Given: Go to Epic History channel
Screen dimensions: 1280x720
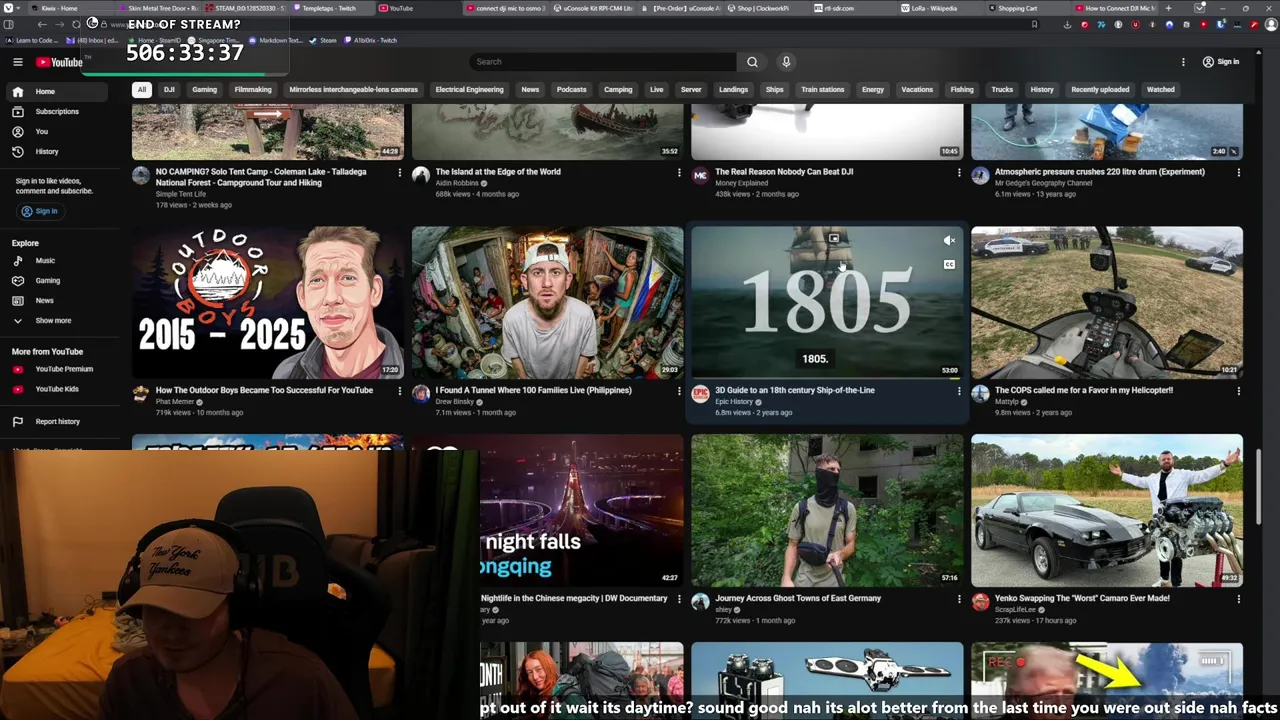Looking at the screenshot, I should click(x=734, y=402).
